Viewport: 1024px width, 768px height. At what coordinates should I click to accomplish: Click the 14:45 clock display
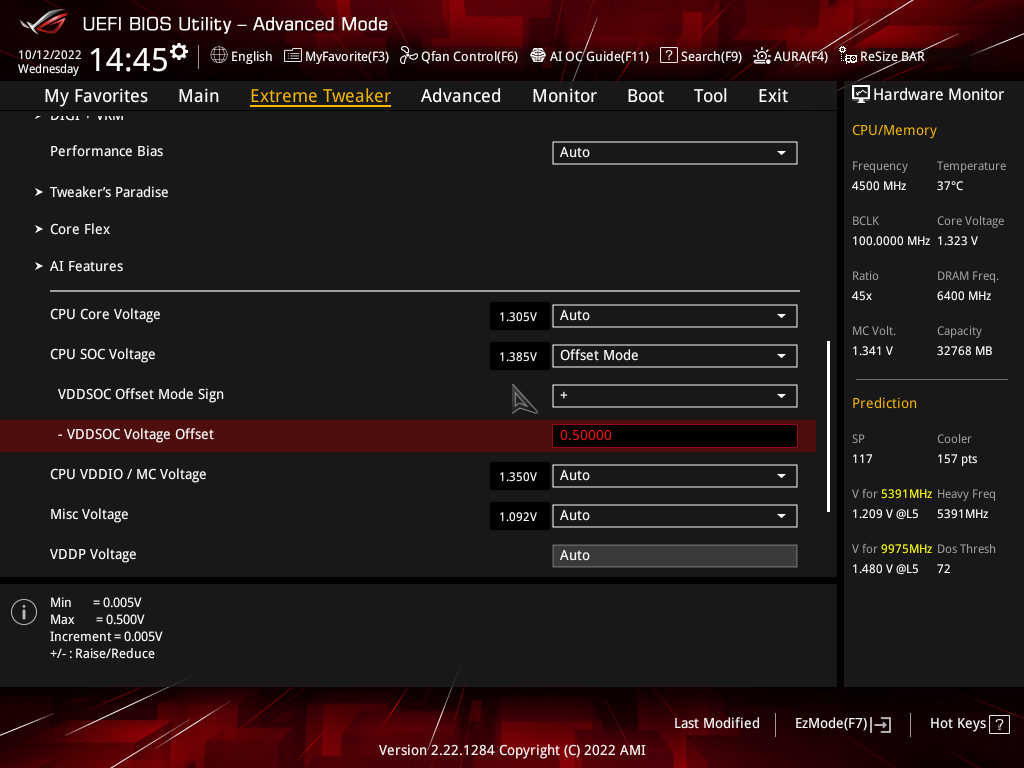pos(129,59)
